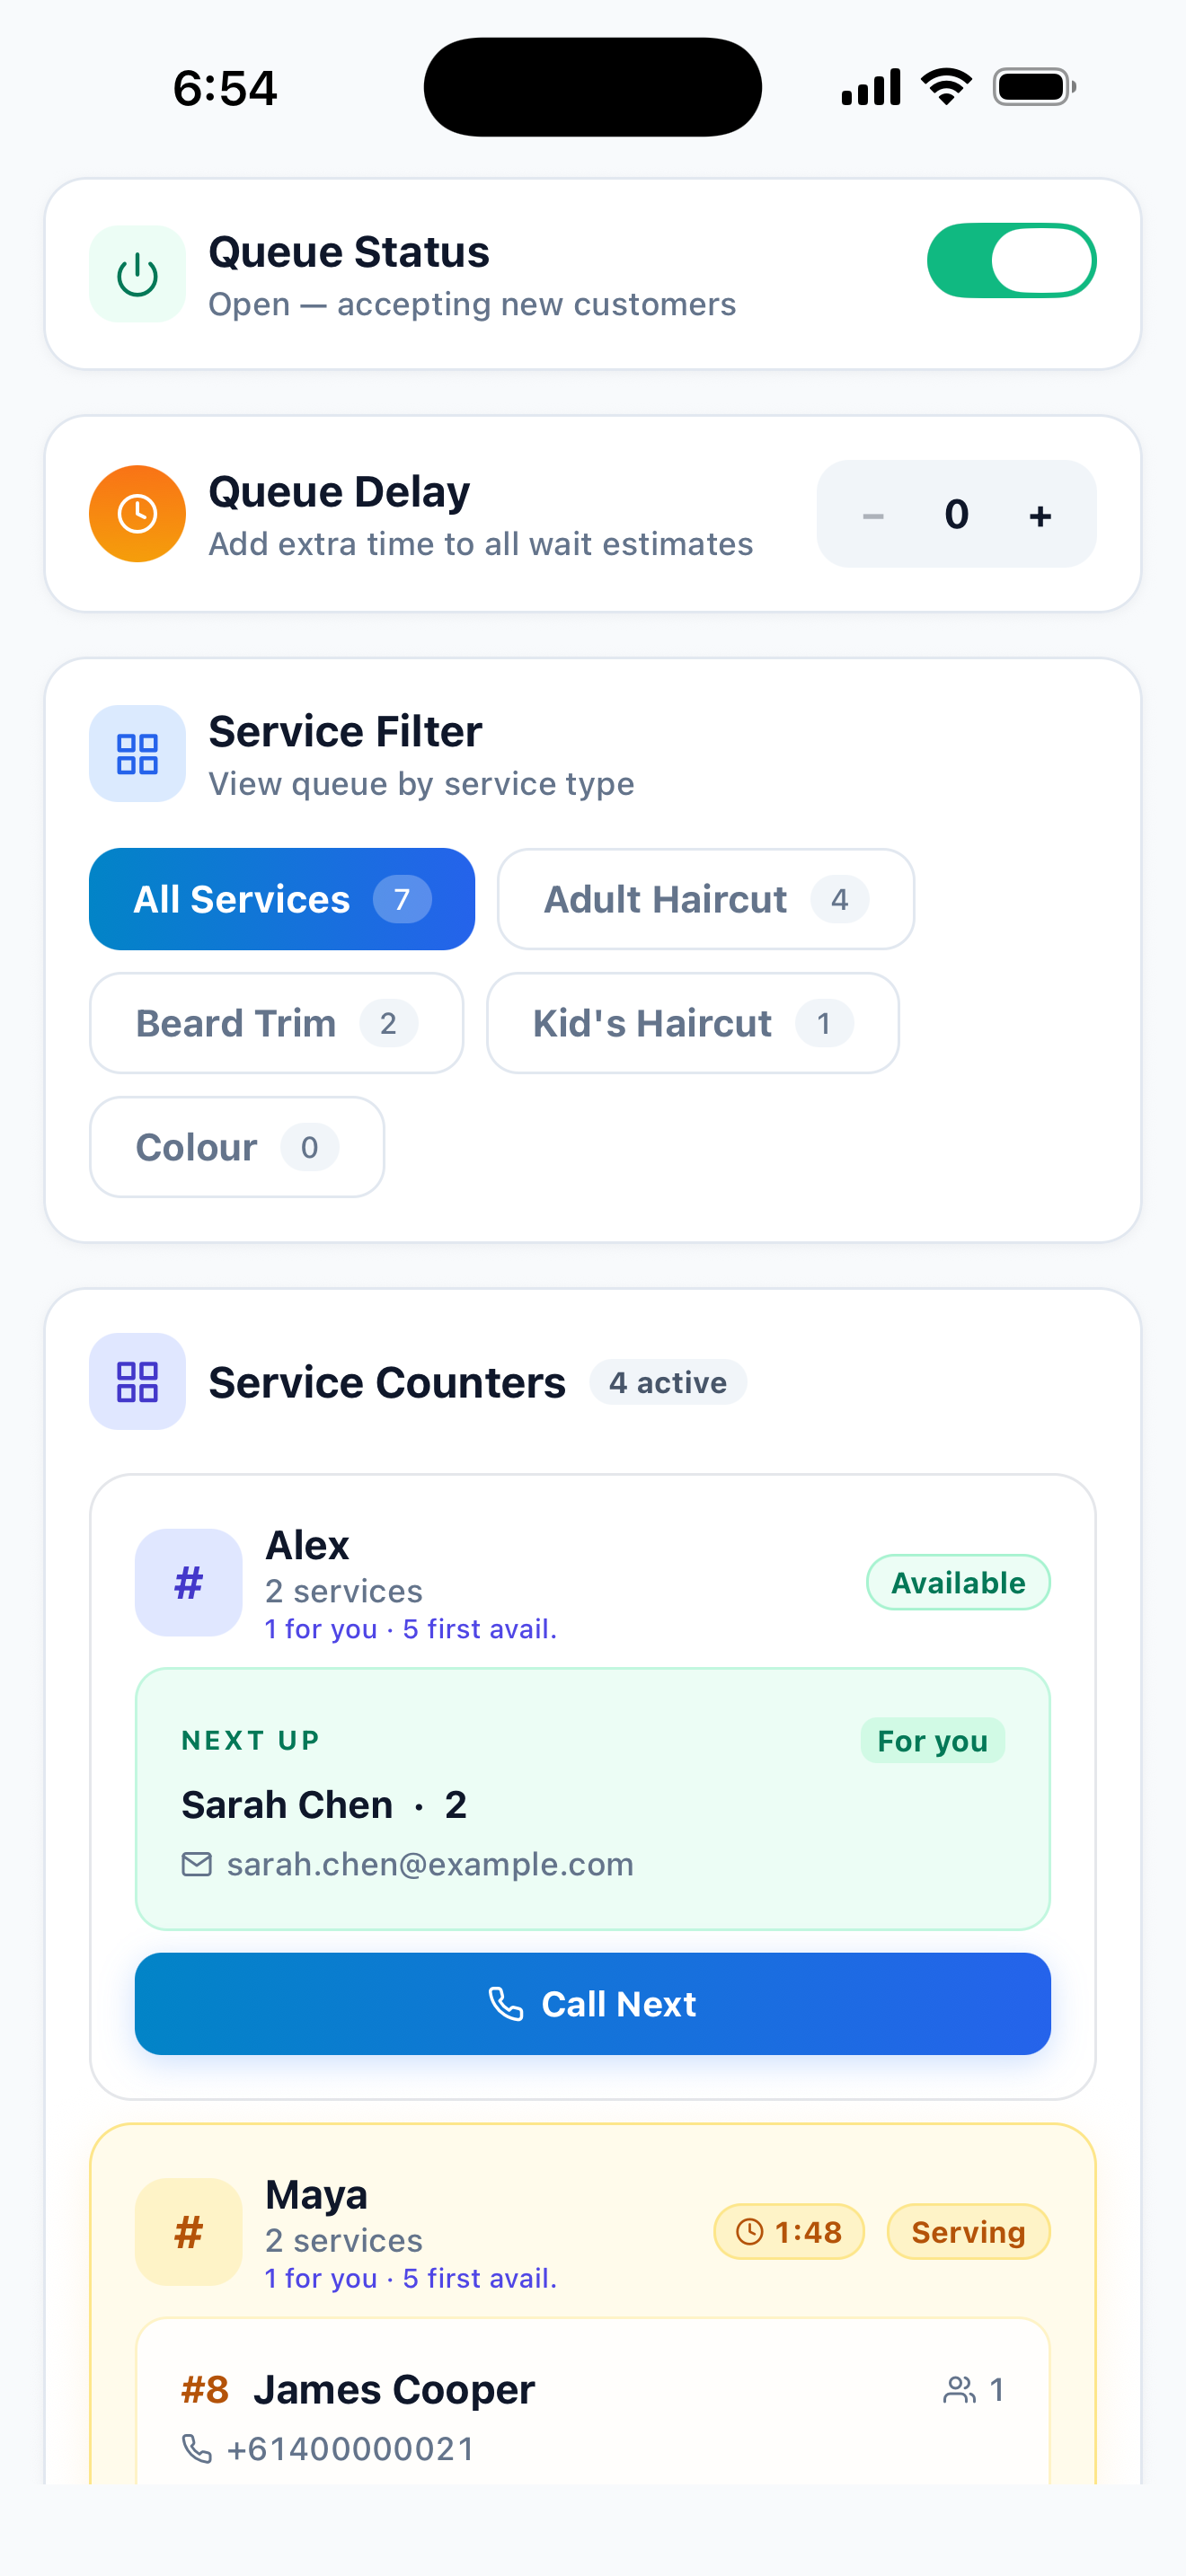Image resolution: width=1186 pixels, height=2576 pixels.
Task: Filter queue by Adult Haircut
Action: click(x=706, y=899)
